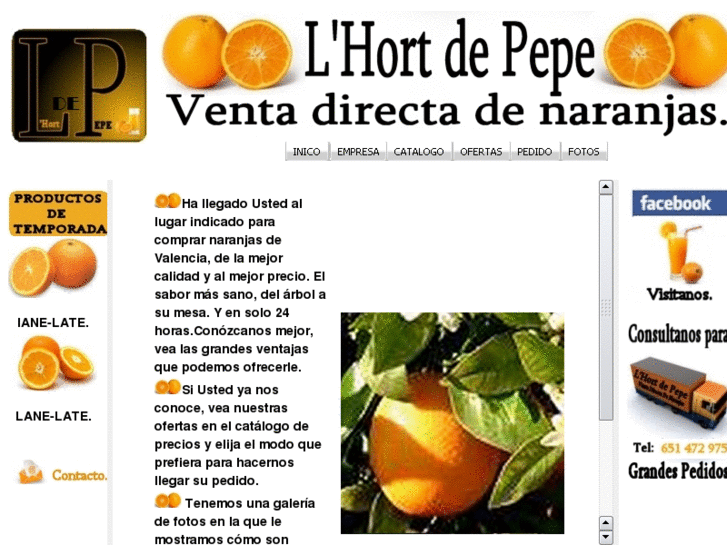Viewport: 727px width, 545px height.
Task: Click the Grandes Pedidos heading
Action: [677, 471]
